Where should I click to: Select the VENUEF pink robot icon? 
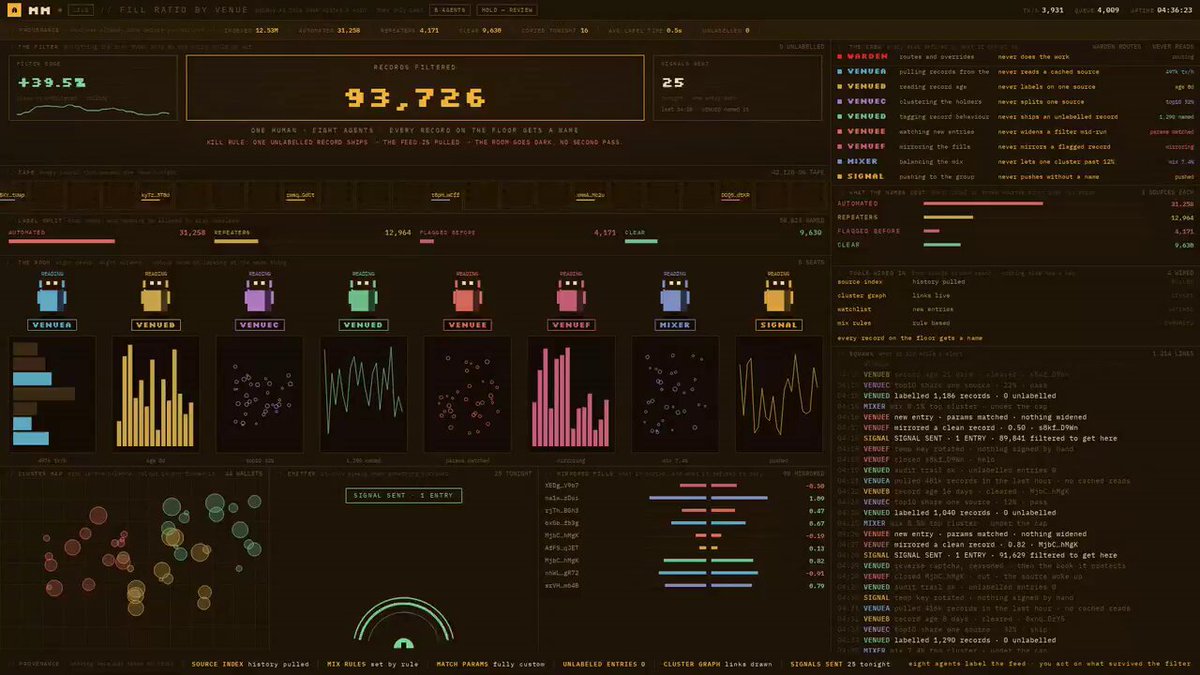pyautogui.click(x=571, y=296)
